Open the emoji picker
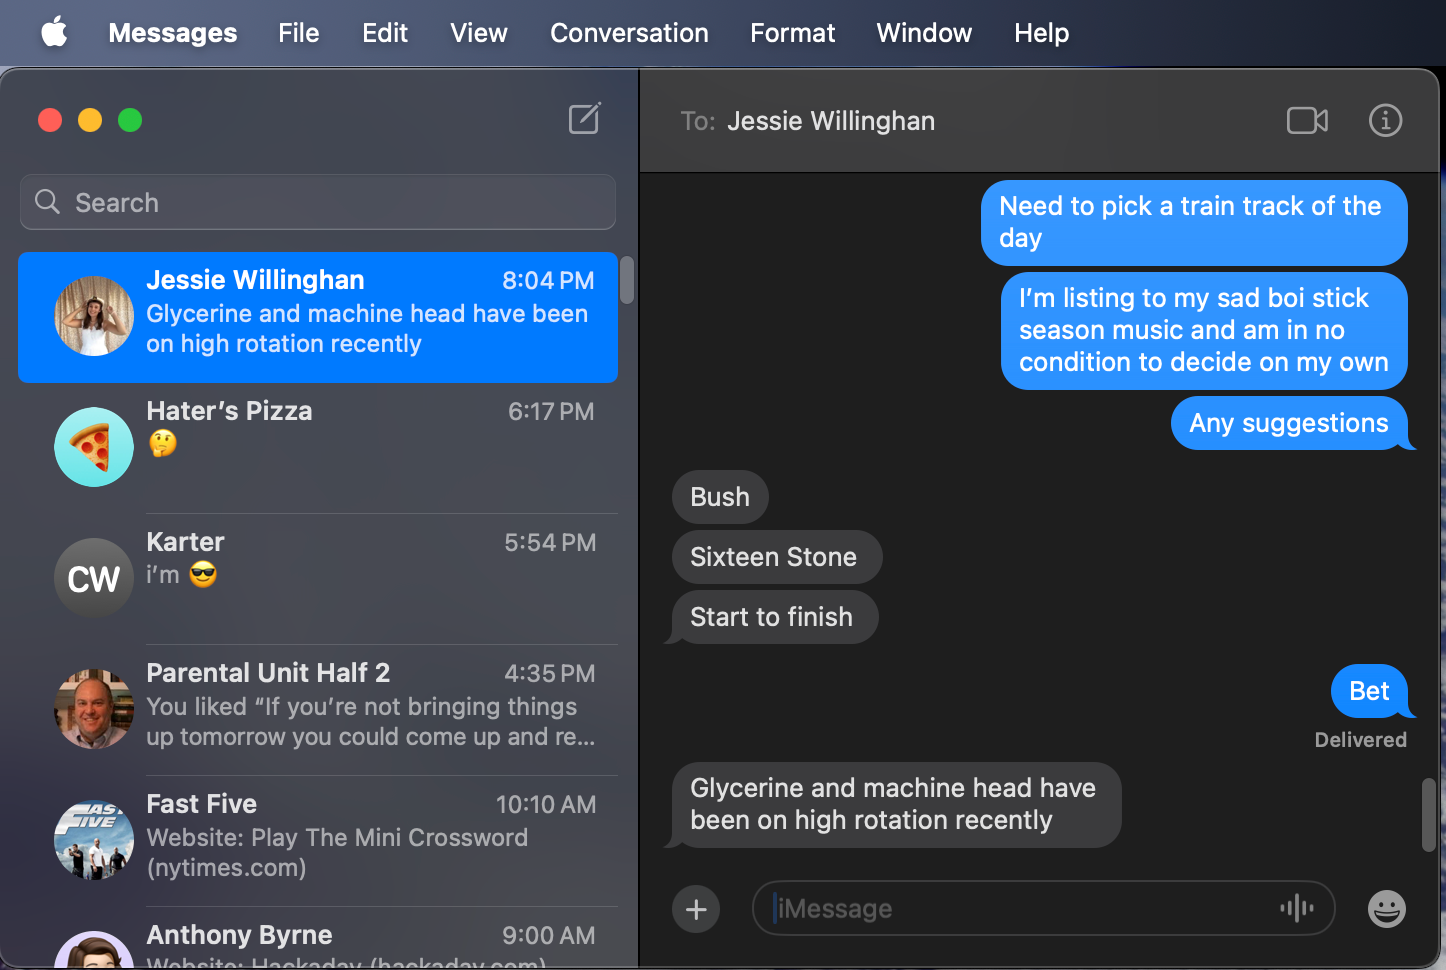Viewport: 1446px width, 970px height. point(1387,909)
